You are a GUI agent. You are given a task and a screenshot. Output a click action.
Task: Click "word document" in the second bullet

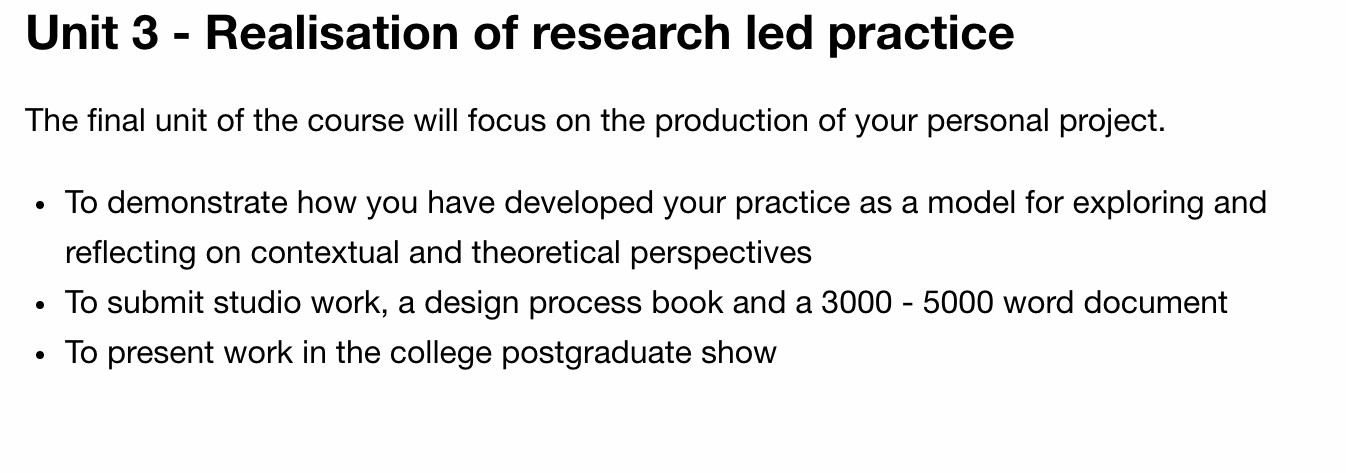click(1115, 302)
